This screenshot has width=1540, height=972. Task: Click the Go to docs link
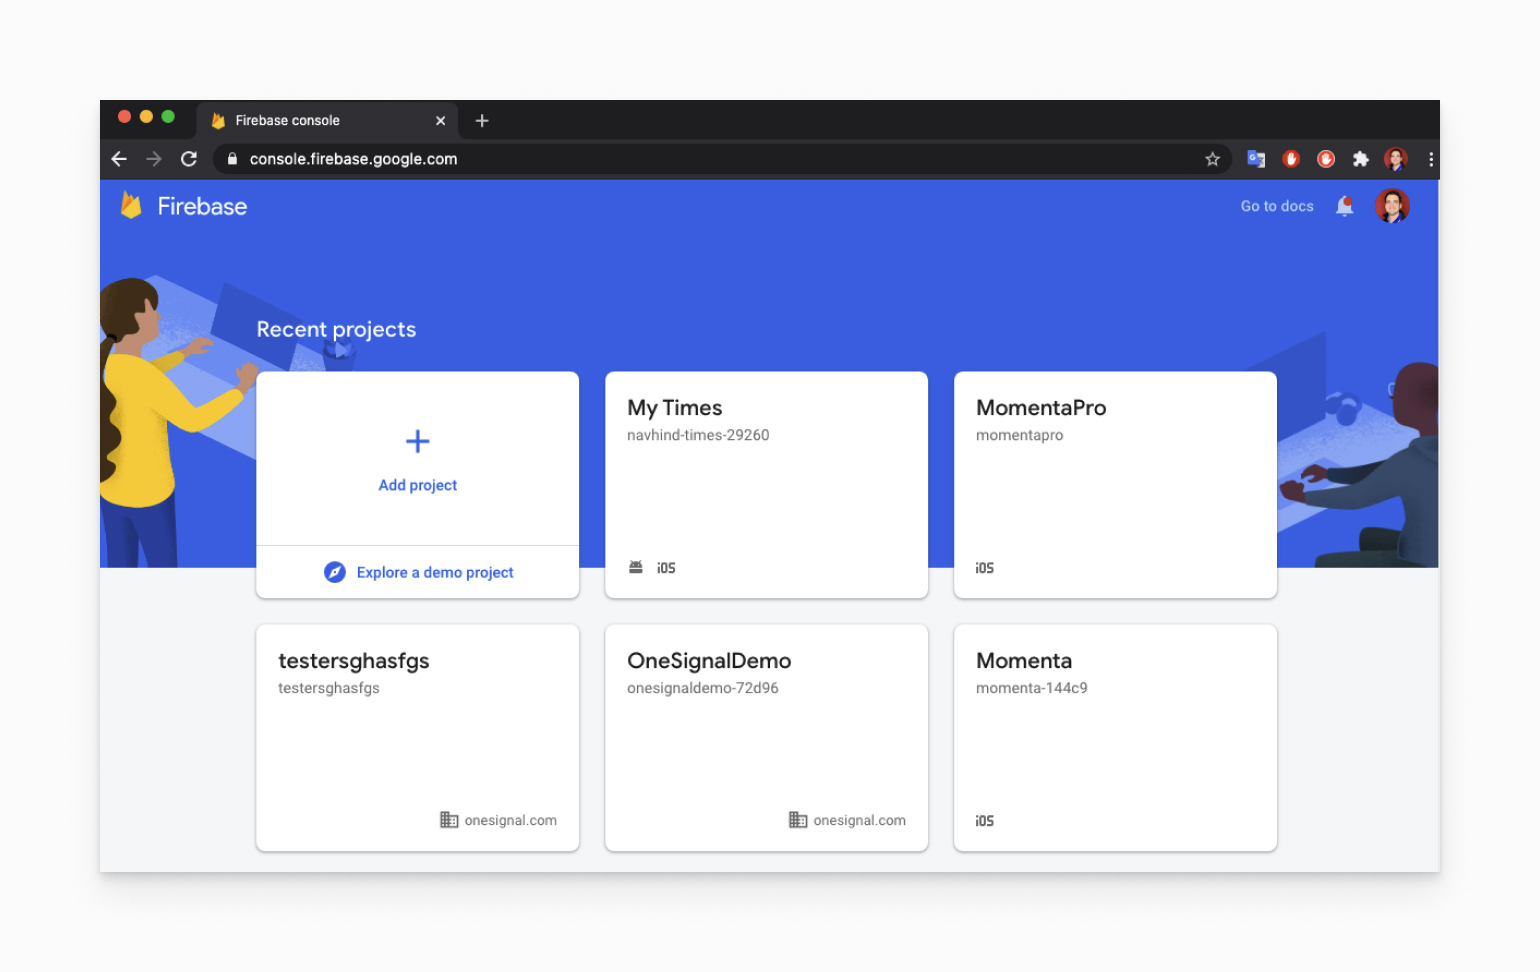pyautogui.click(x=1277, y=206)
